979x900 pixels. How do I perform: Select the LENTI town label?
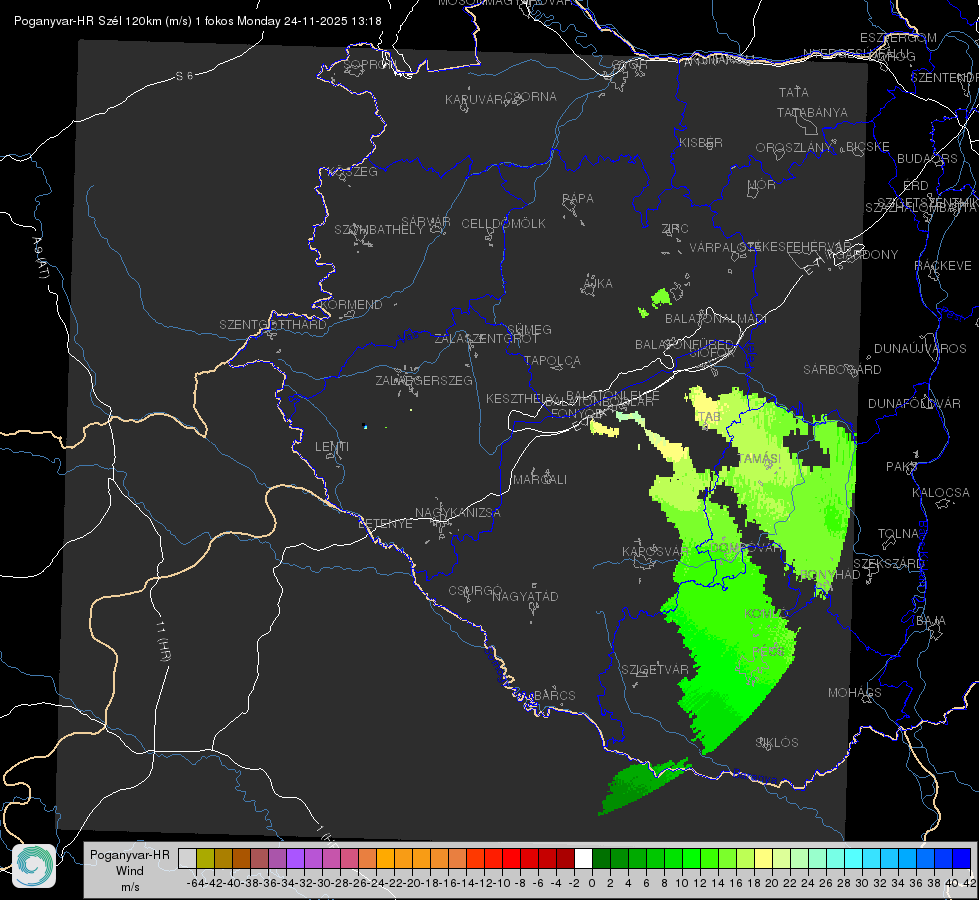332,447
